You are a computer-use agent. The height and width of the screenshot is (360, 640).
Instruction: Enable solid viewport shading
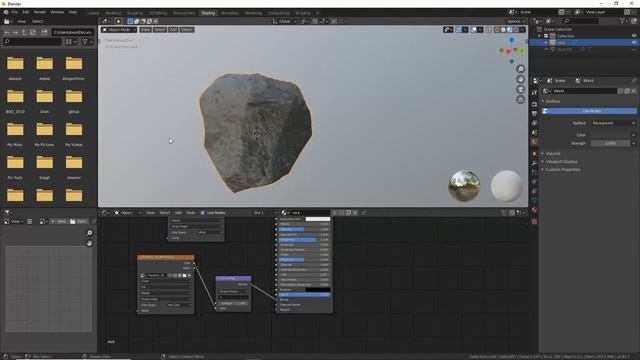503,30
